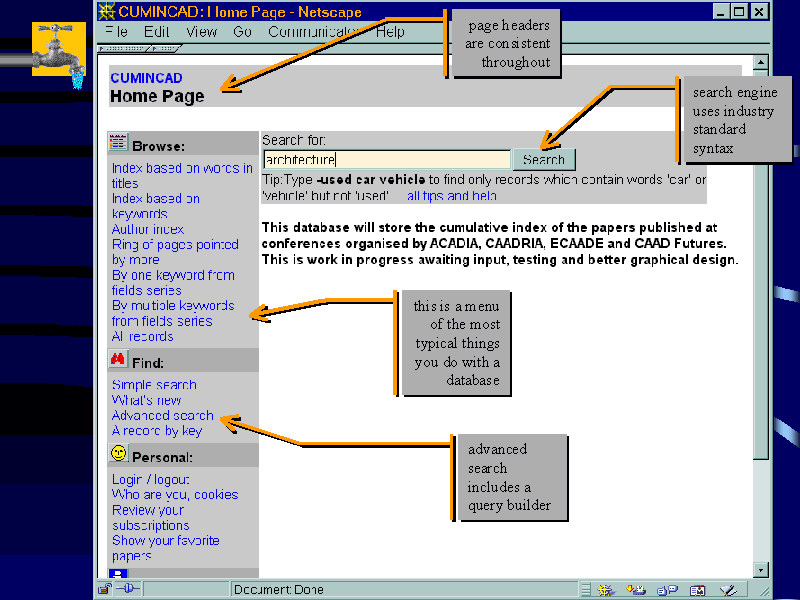Open Address Book from the component bar
The height and width of the screenshot is (600, 800).
click(x=697, y=589)
